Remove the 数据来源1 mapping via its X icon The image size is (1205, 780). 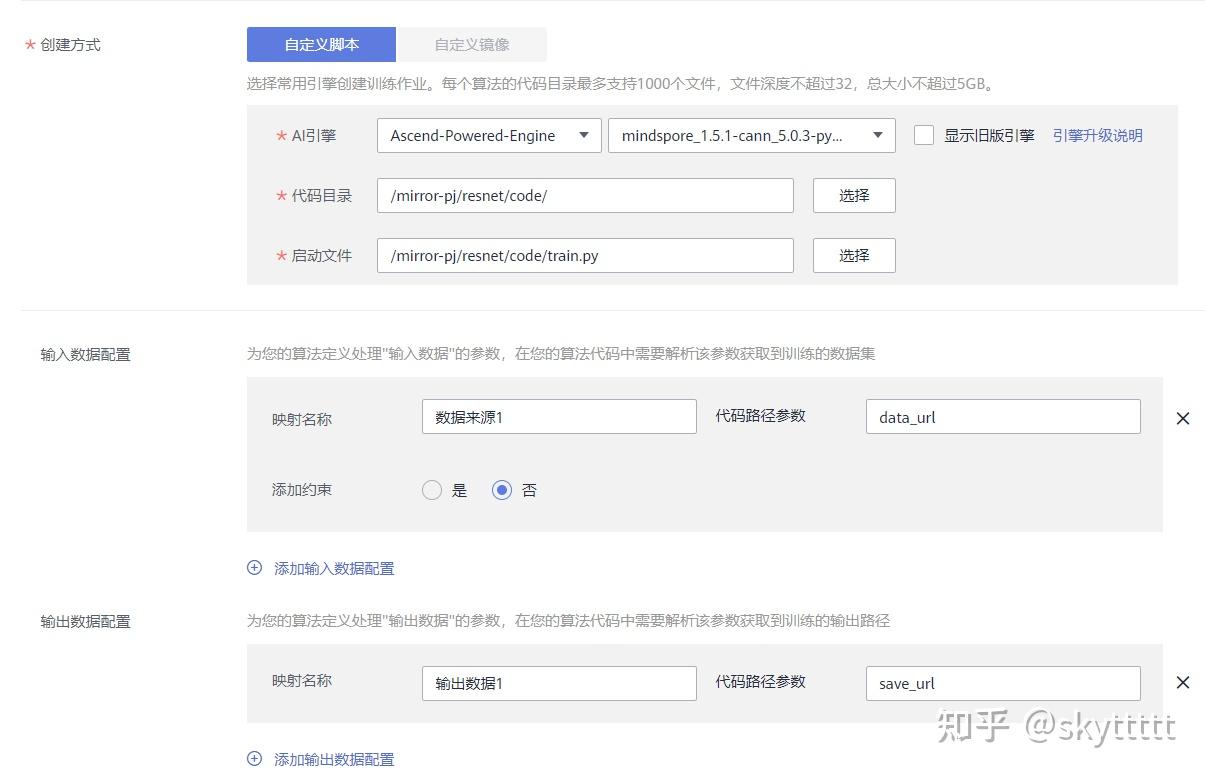1183,418
